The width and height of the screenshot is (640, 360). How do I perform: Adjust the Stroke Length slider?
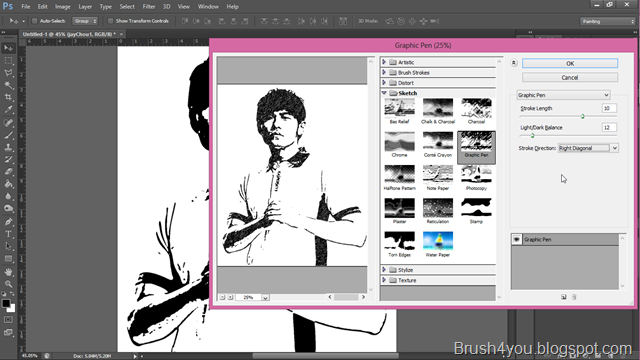click(582, 116)
